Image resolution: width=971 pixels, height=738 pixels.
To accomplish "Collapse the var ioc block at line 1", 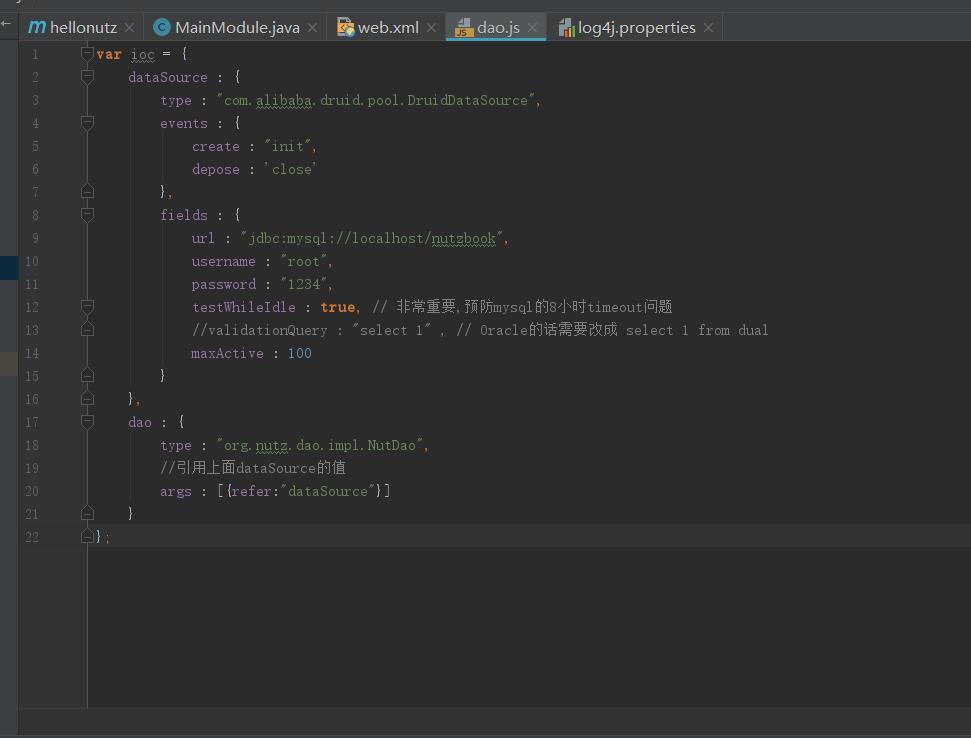I will 87,54.
